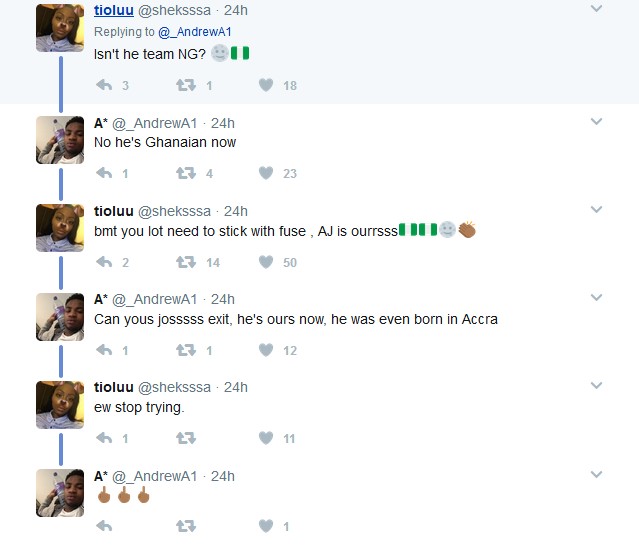Like the "No he's Ghanaian now" tweet
Screen dimensions: 639x545
click(x=266, y=173)
